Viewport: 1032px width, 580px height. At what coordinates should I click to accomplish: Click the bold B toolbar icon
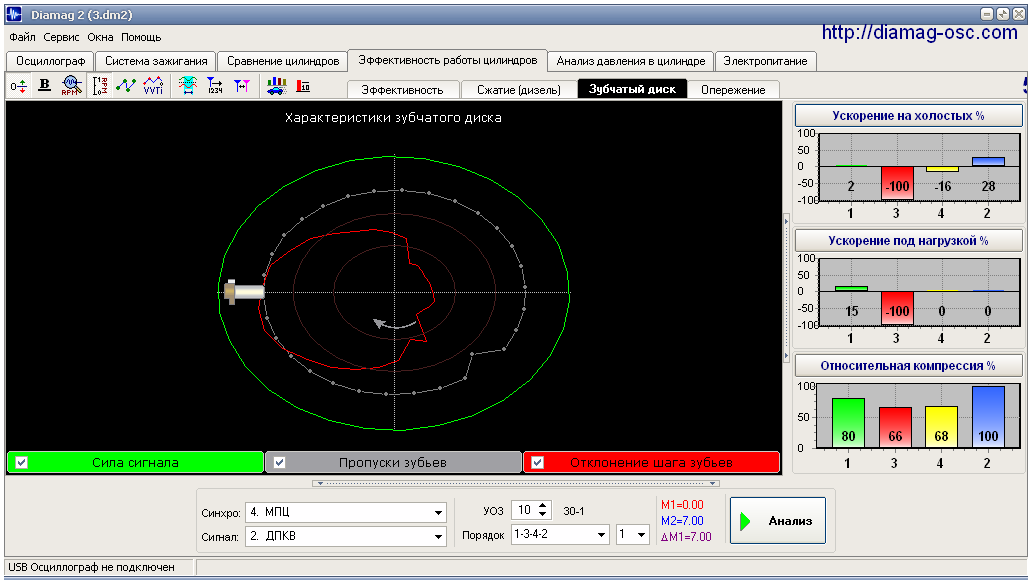(x=44, y=85)
